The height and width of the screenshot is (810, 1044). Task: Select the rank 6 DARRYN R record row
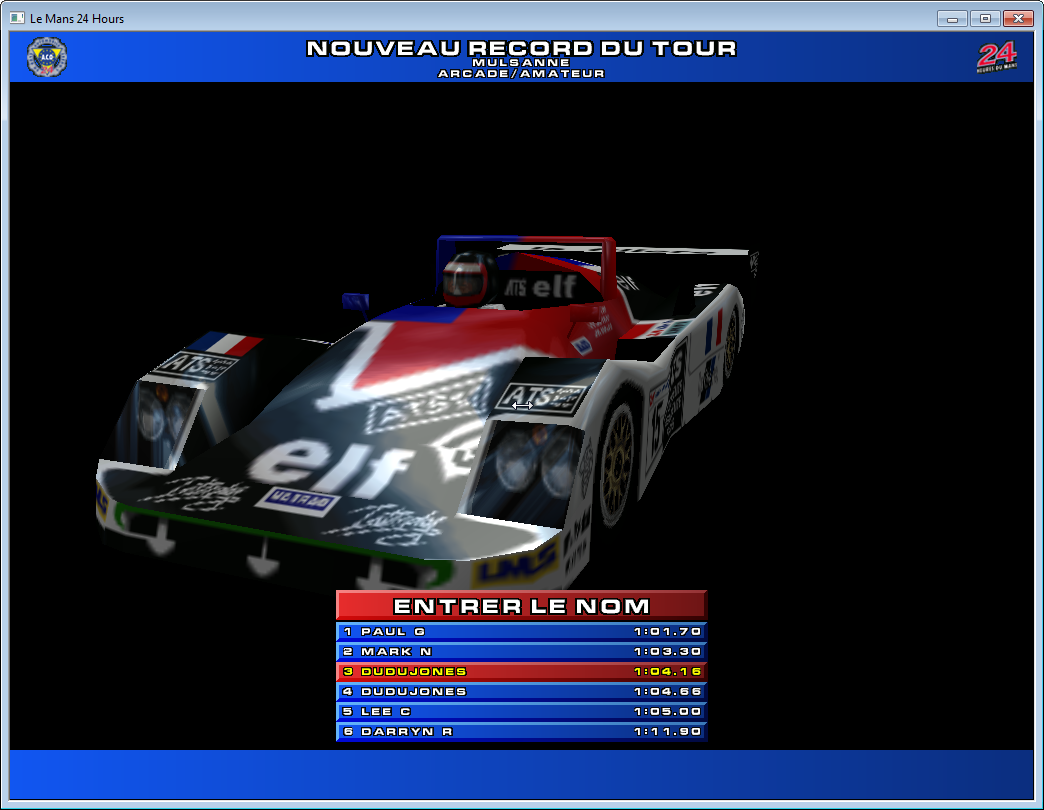(x=521, y=731)
